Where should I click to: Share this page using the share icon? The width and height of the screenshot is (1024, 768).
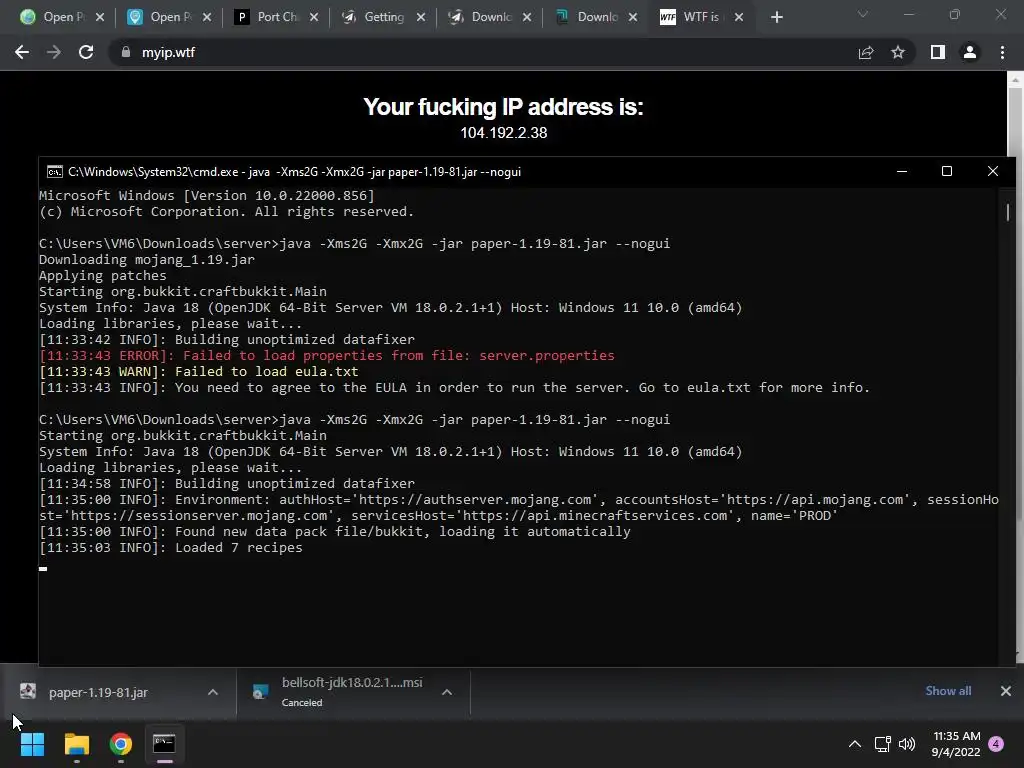tap(866, 52)
